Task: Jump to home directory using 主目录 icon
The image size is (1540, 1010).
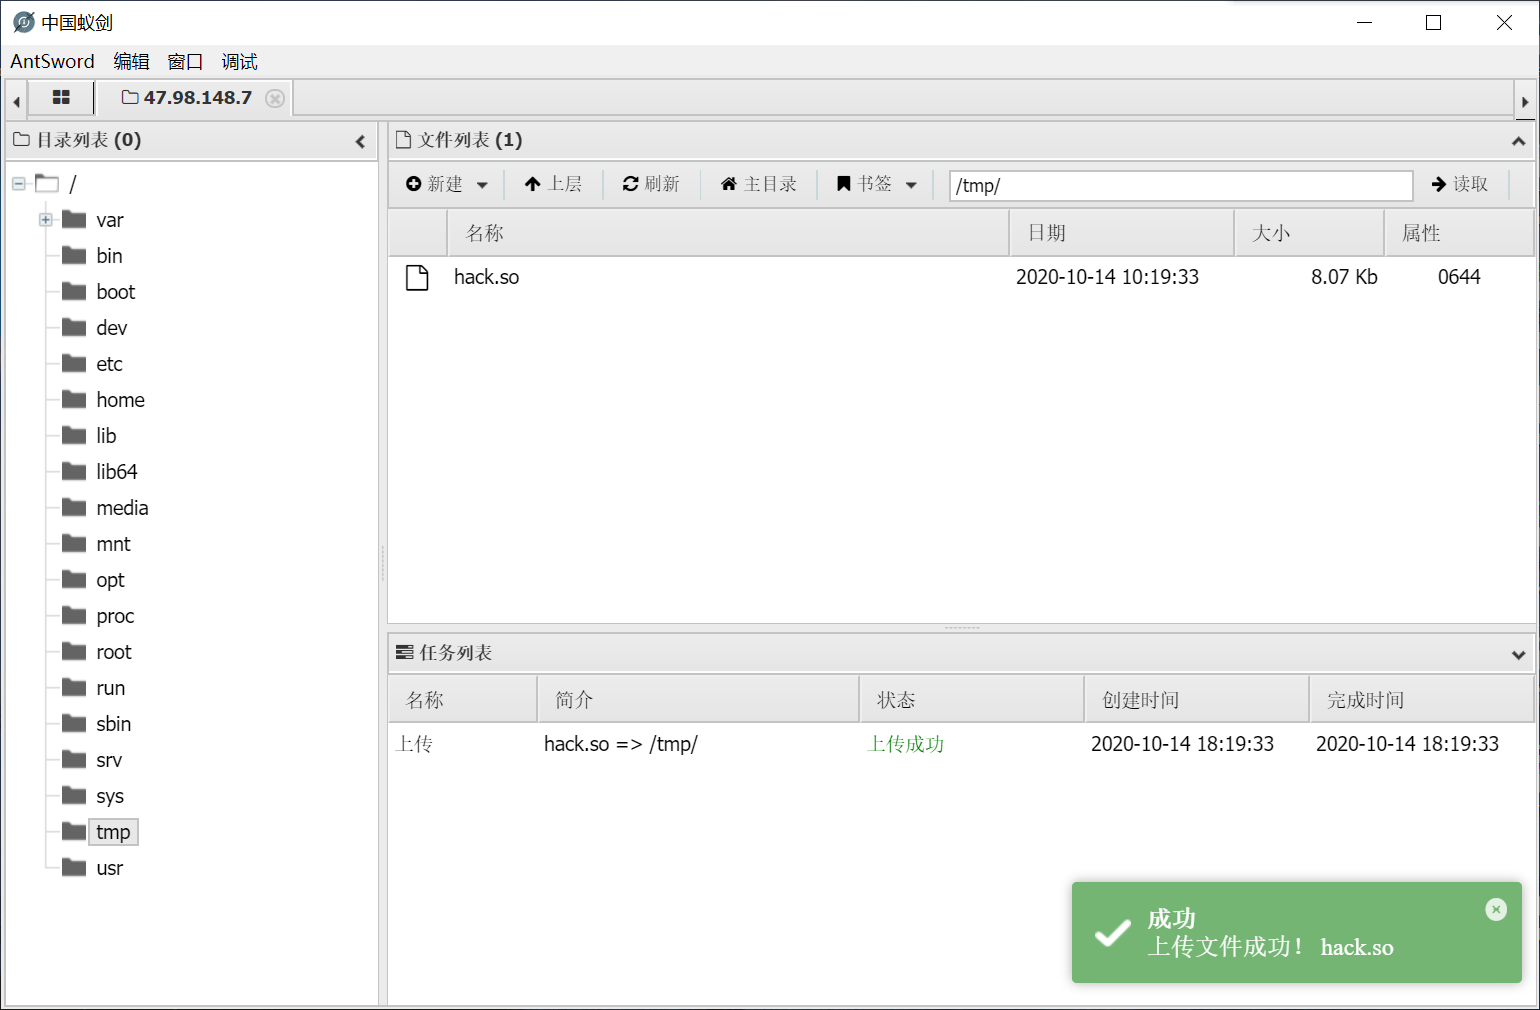Action: (x=727, y=184)
